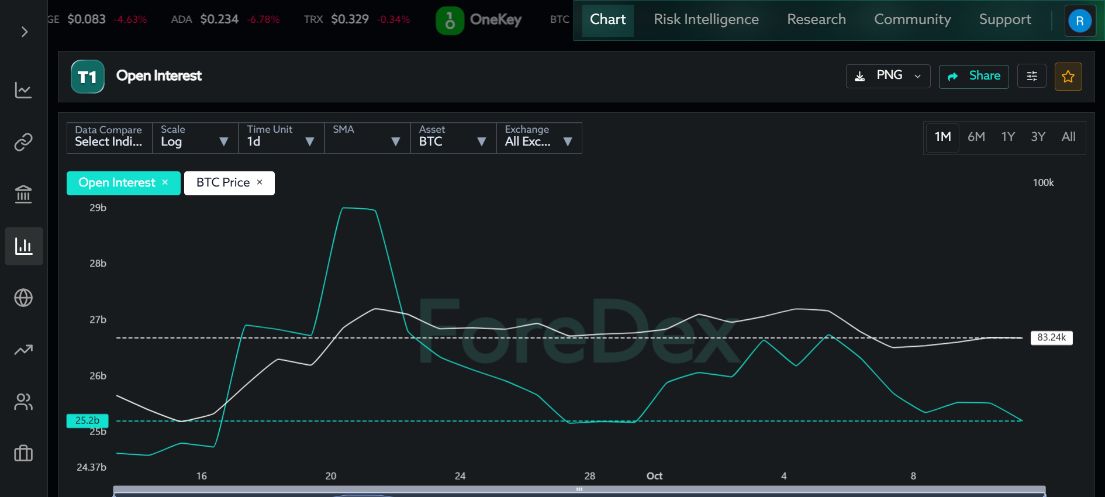Click the 25.2b open interest label
The height and width of the screenshot is (497, 1105).
(x=87, y=421)
